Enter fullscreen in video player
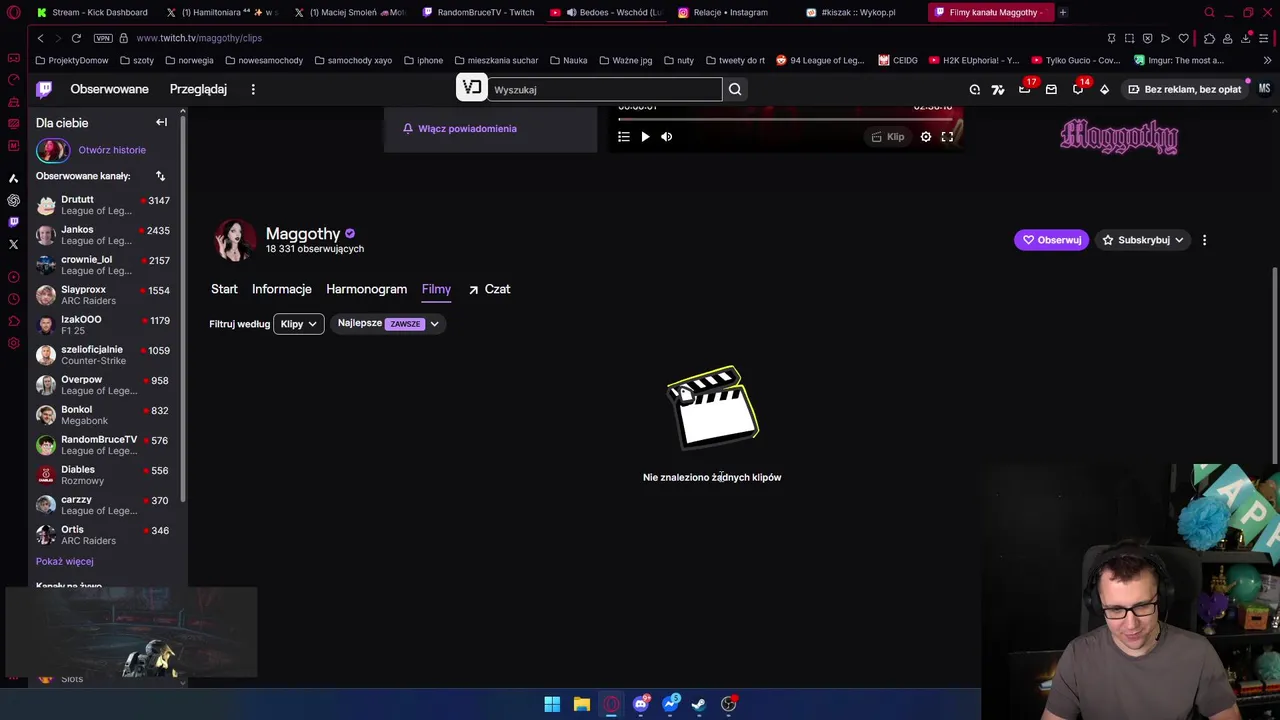This screenshot has width=1280, height=720. 947,137
